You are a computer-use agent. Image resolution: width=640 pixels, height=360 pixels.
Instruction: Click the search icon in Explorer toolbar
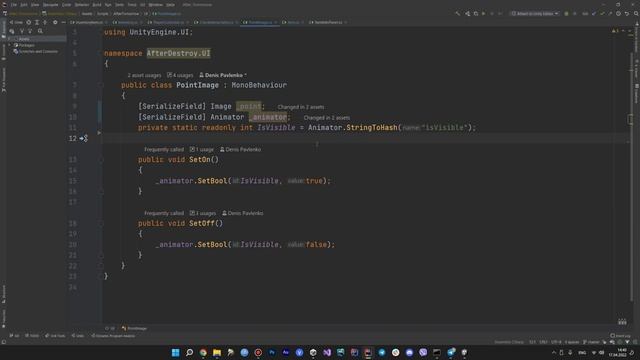[x=40, y=31]
